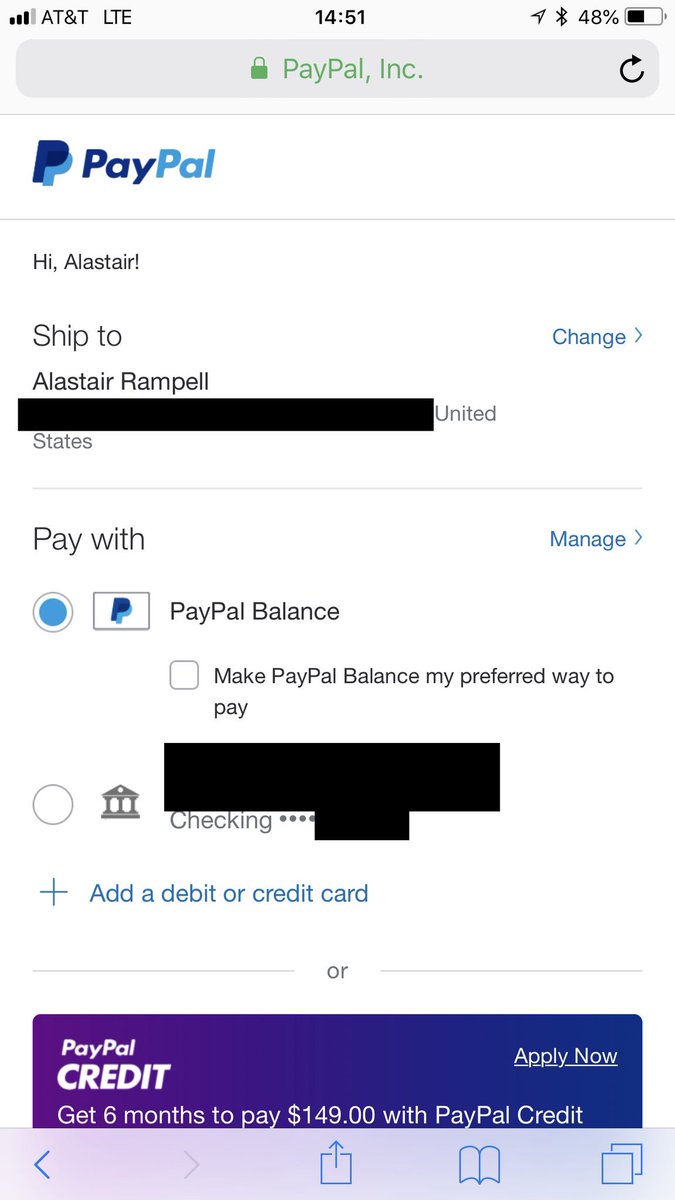This screenshot has height=1200, width=675.
Task: Tap Safari back arrow
Action: (42, 1164)
